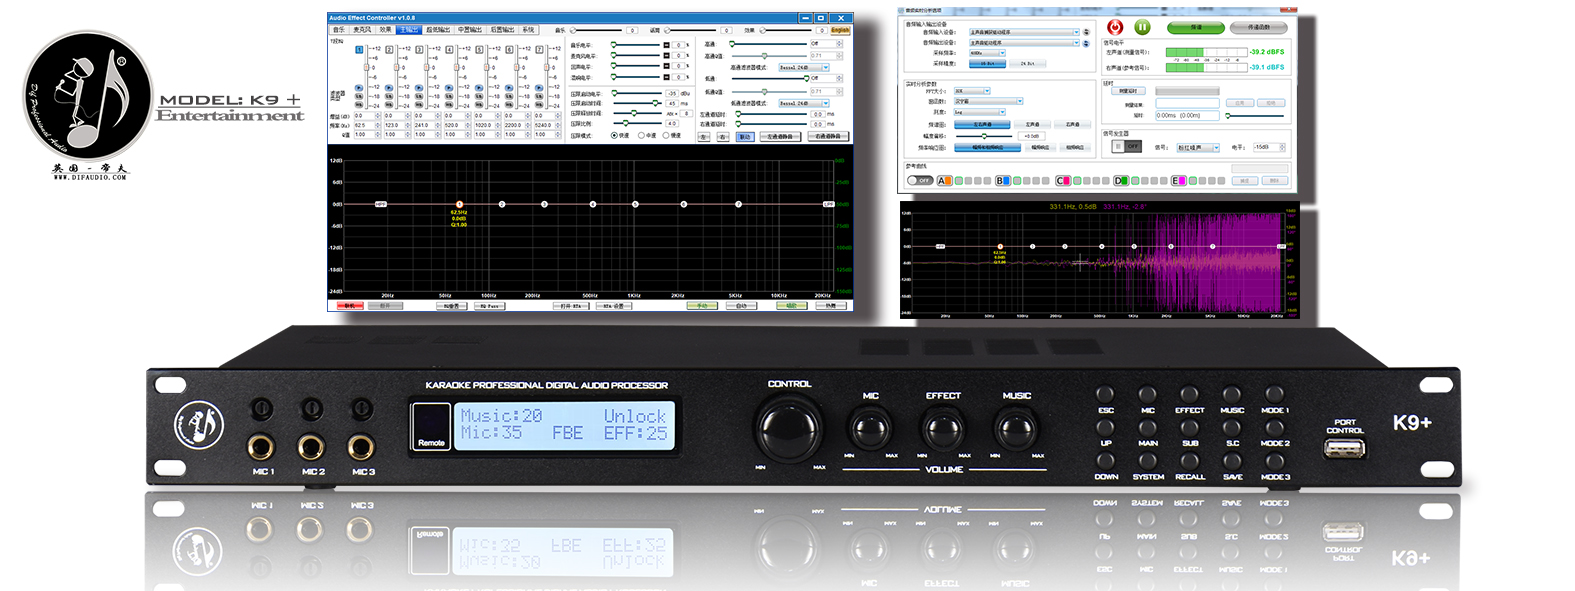Viewport: 1575px width, 591px height.
Task: Select reference curve D
Action: pyautogui.click(x=1121, y=181)
